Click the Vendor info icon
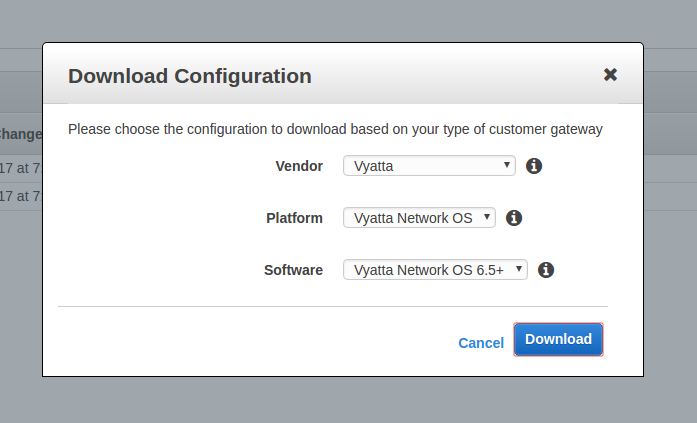This screenshot has width=697, height=423. 534,166
